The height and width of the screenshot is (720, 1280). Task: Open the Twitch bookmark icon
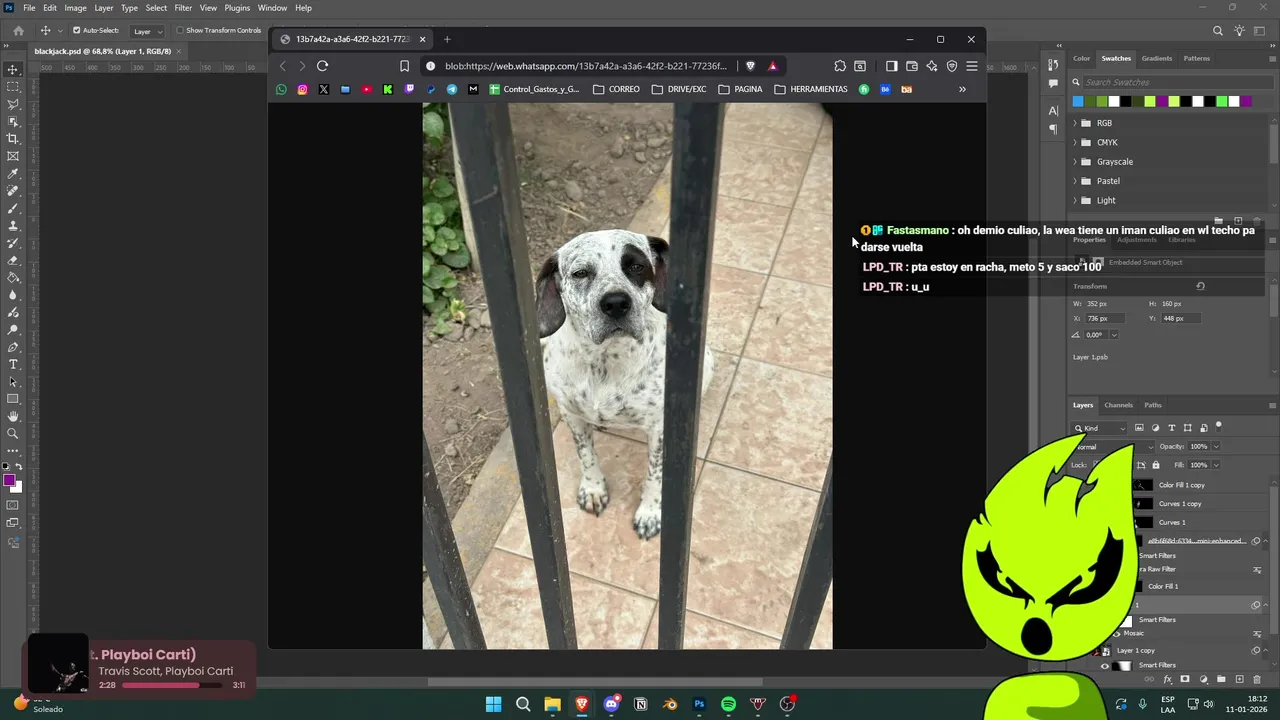[x=409, y=89]
